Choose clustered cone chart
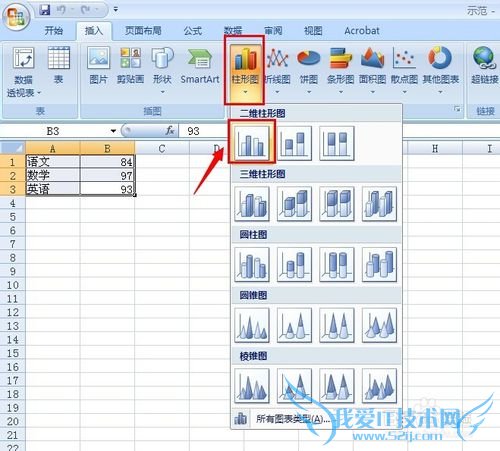The image size is (500, 451). click(252, 325)
